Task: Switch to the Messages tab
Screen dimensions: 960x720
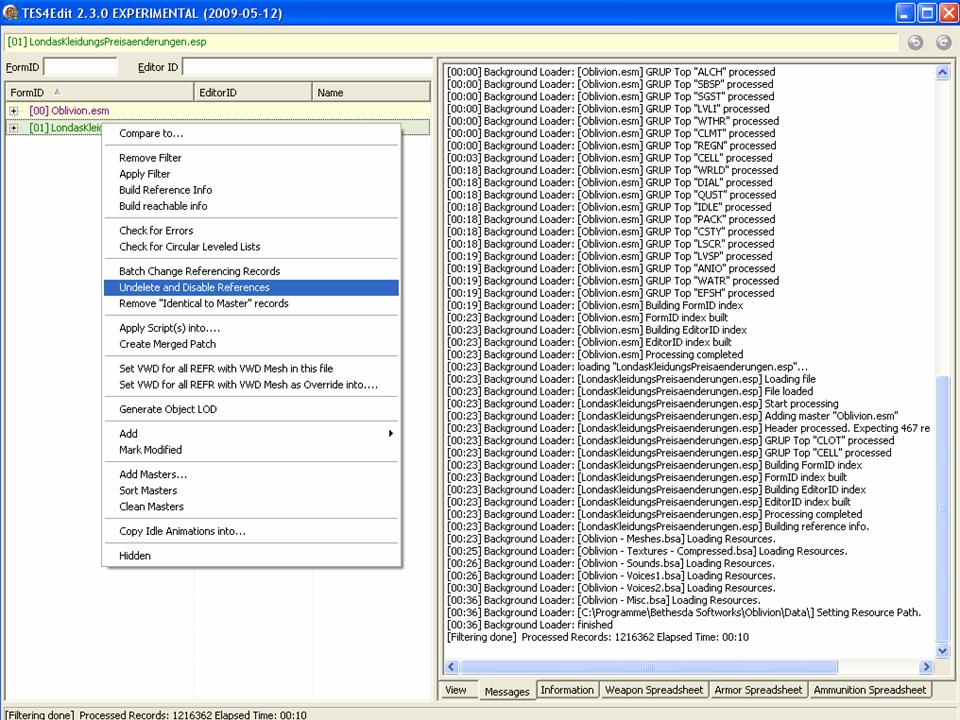Action: 506,691
